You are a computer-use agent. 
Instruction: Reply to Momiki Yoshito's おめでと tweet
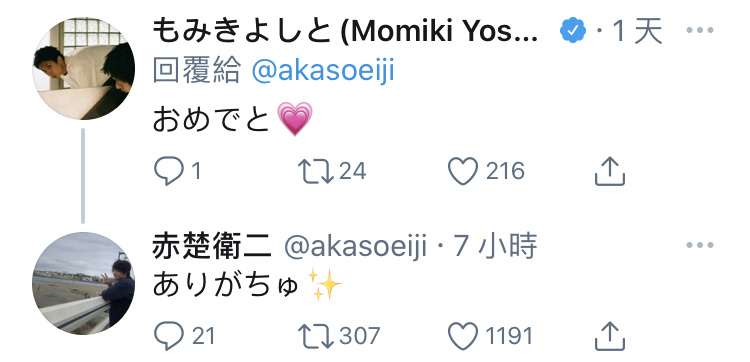tap(169, 171)
